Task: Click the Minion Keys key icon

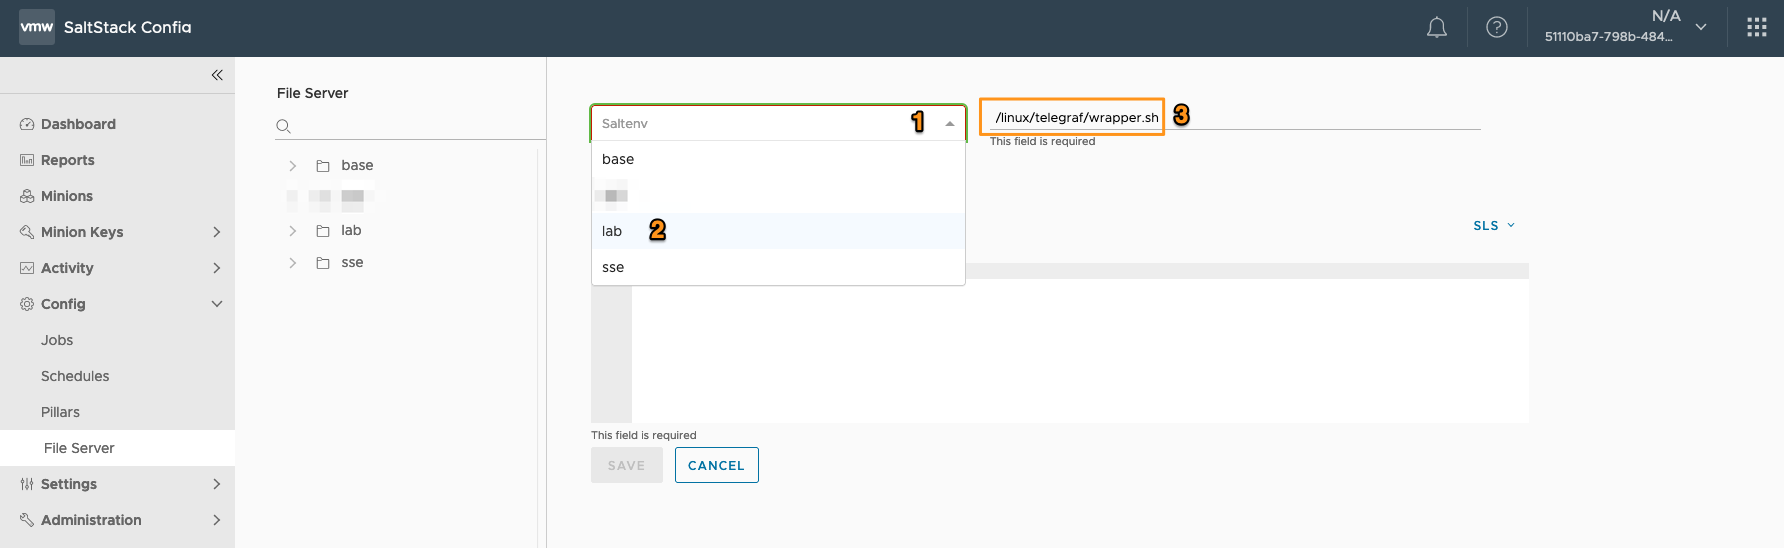Action: (x=27, y=232)
